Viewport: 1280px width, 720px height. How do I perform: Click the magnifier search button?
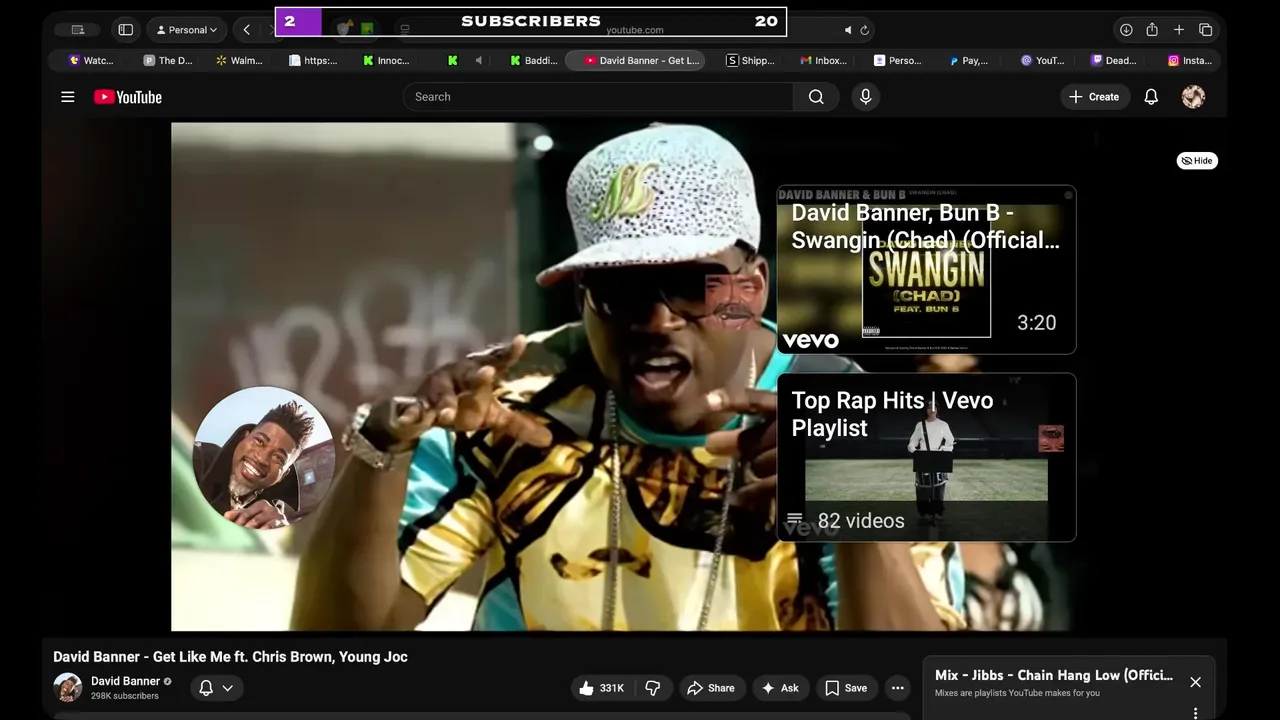point(816,97)
